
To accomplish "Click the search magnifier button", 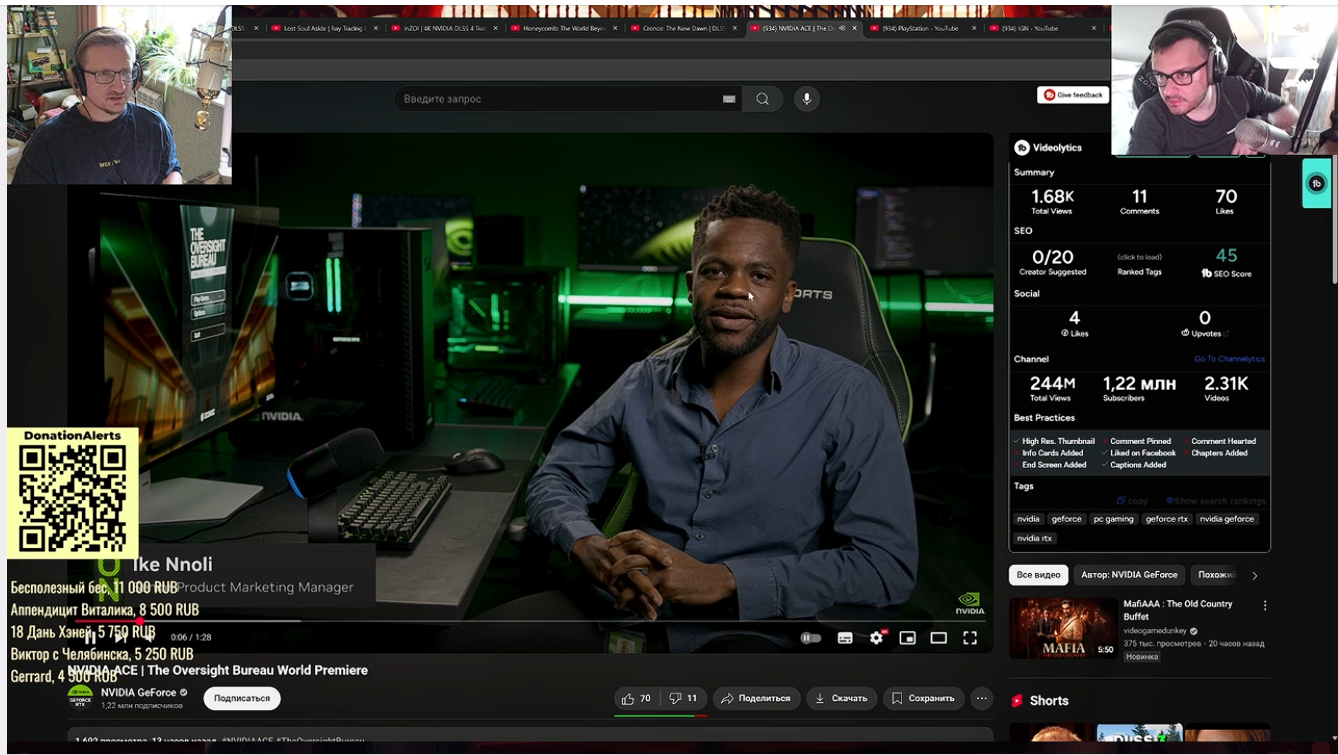I will pyautogui.click(x=763, y=99).
